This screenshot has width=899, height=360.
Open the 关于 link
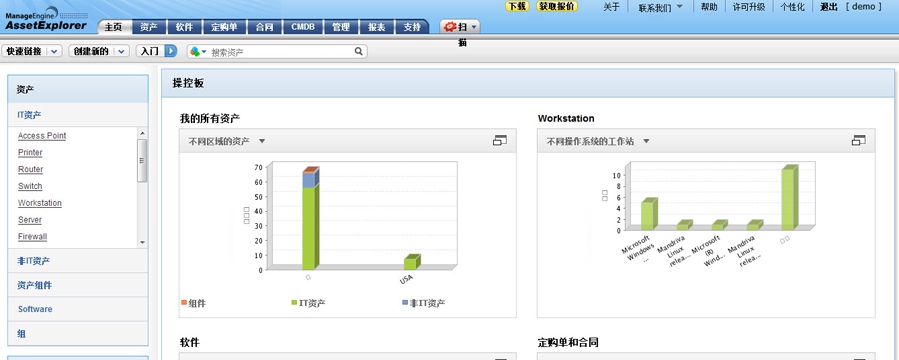click(x=612, y=7)
